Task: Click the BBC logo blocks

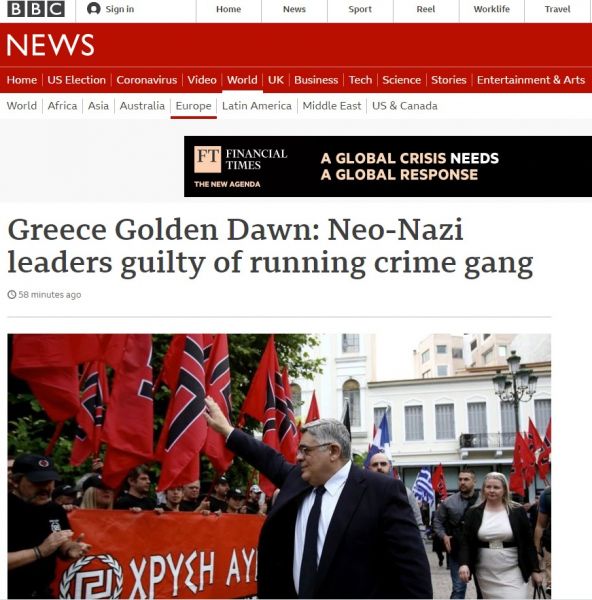Action: pyautogui.click(x=36, y=9)
